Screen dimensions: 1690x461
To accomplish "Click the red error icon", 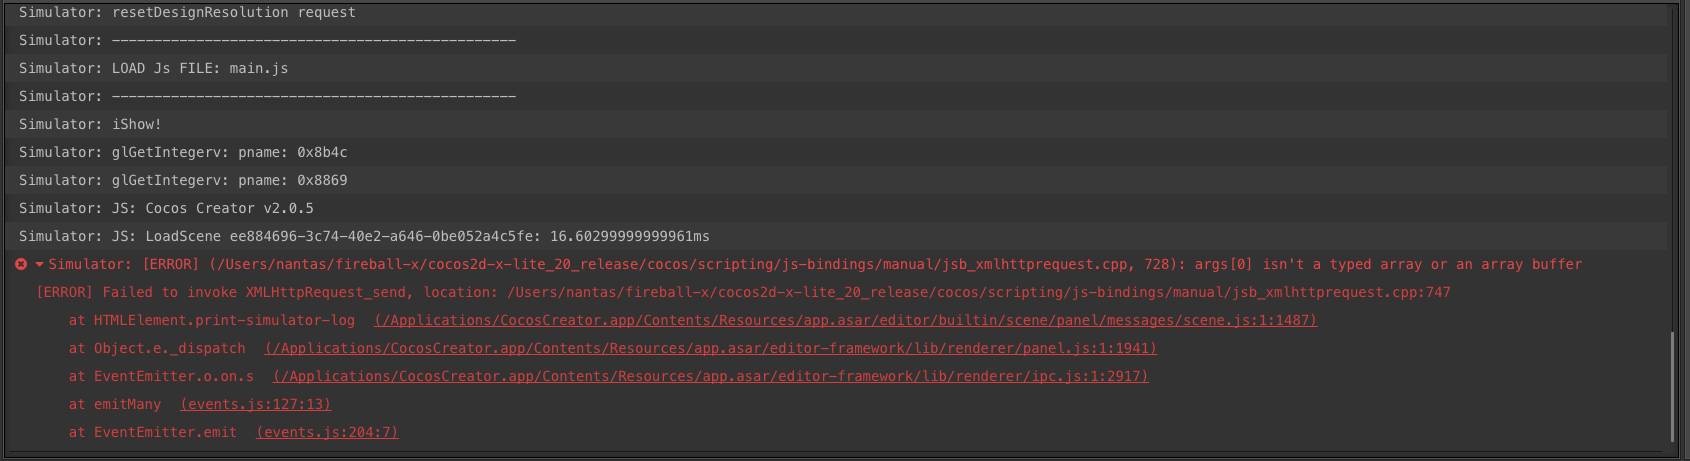I will click(21, 264).
